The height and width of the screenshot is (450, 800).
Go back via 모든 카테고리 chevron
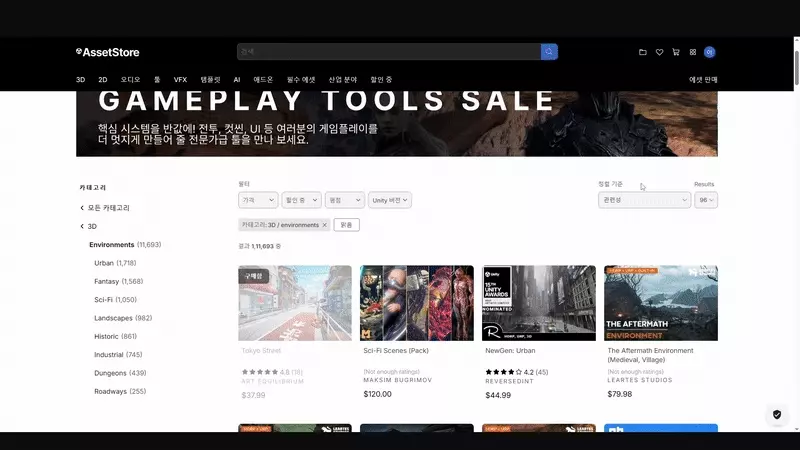click(82, 208)
